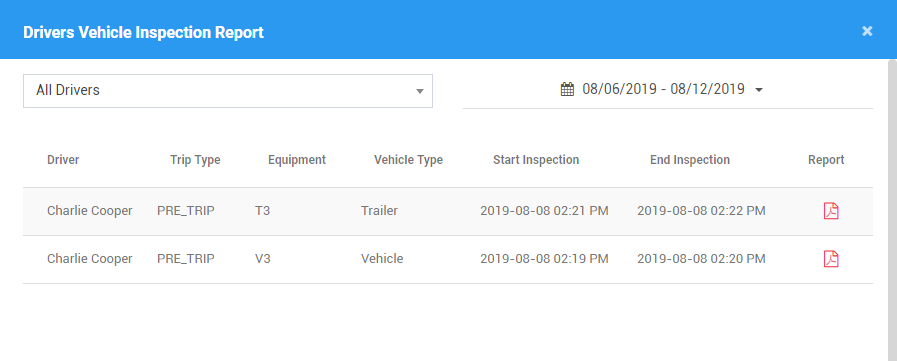Click the dialog's vertical scrollbar
This screenshot has width=897, height=361.
(x=892, y=210)
